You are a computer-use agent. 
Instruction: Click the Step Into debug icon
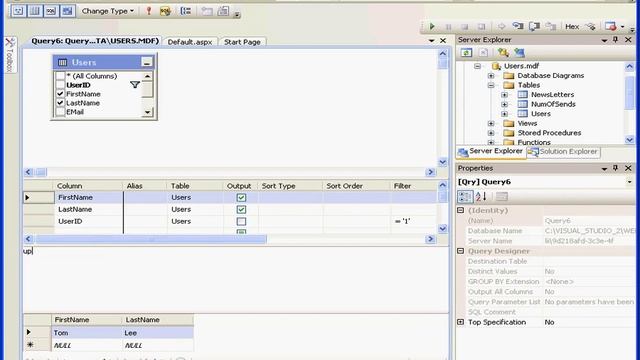[x=518, y=27]
